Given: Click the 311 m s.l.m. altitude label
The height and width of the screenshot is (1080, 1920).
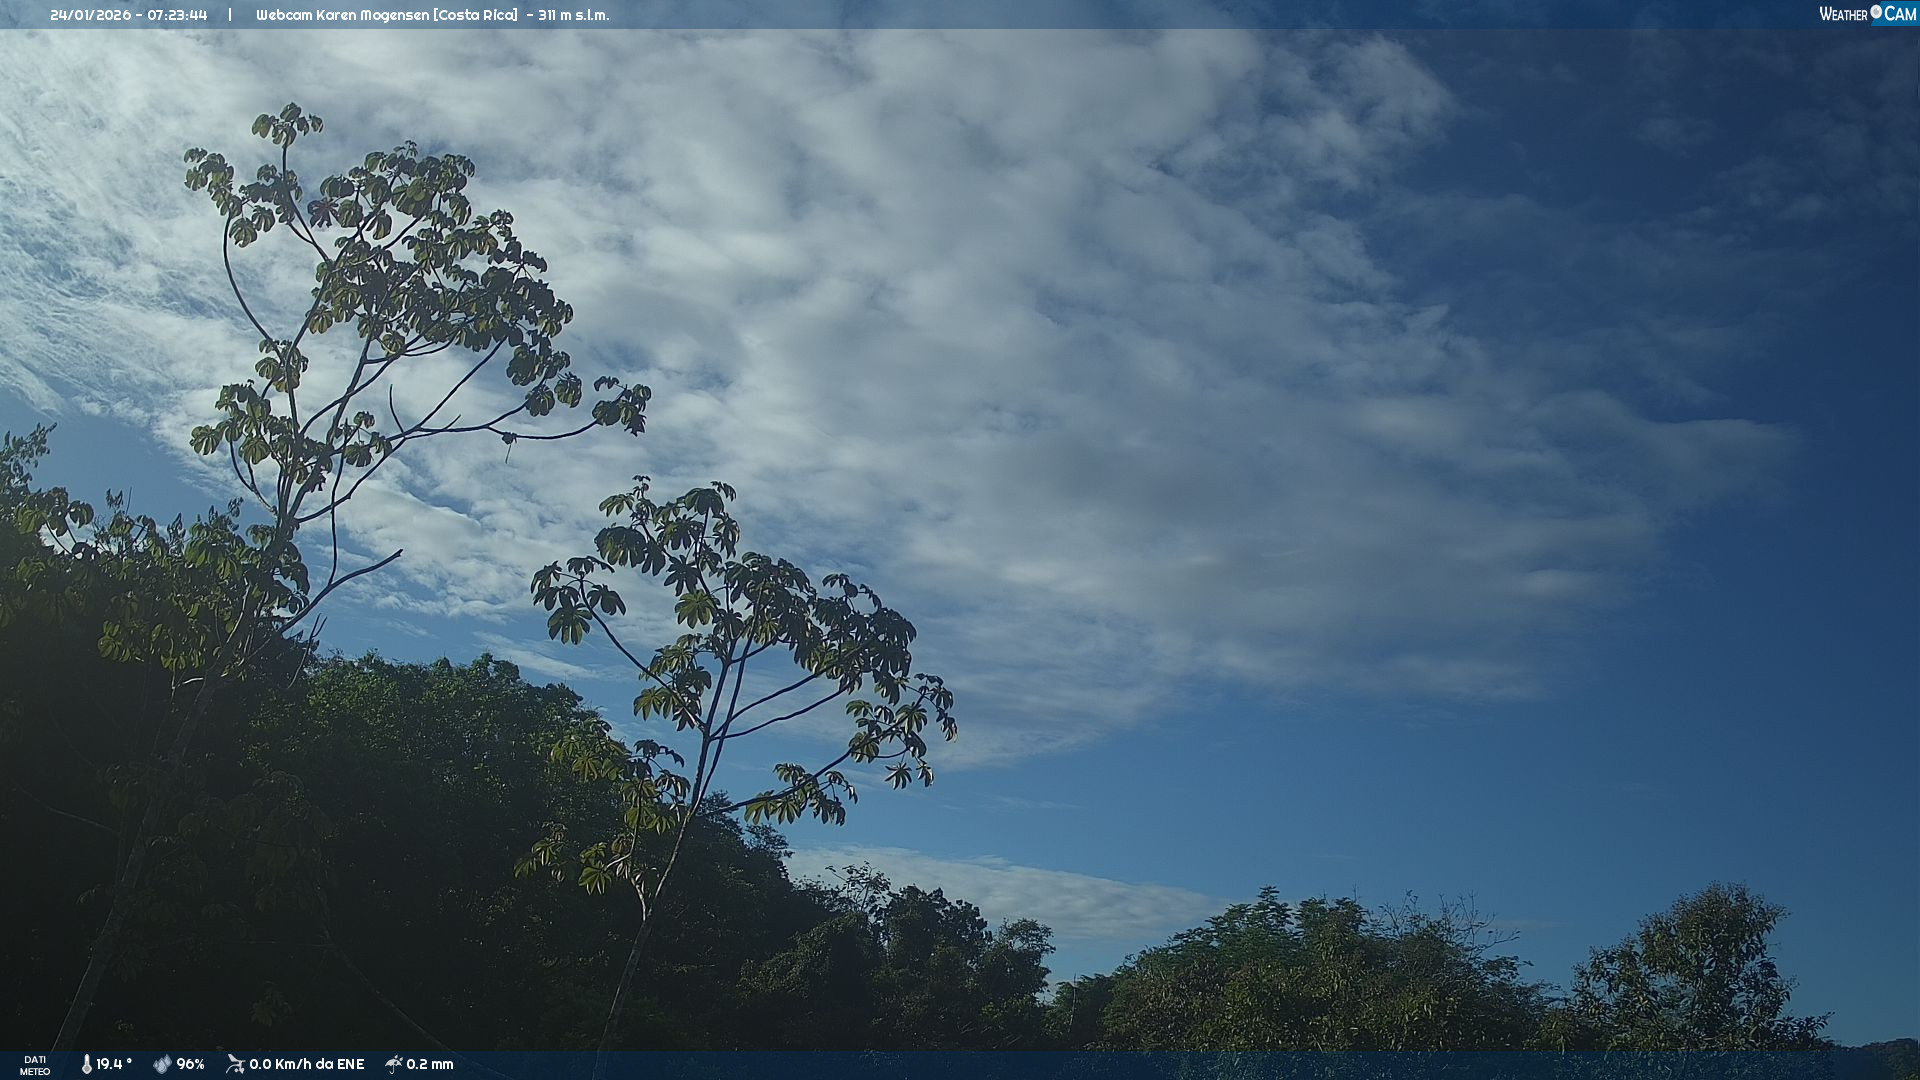Looking at the screenshot, I should pyautogui.click(x=573, y=15).
